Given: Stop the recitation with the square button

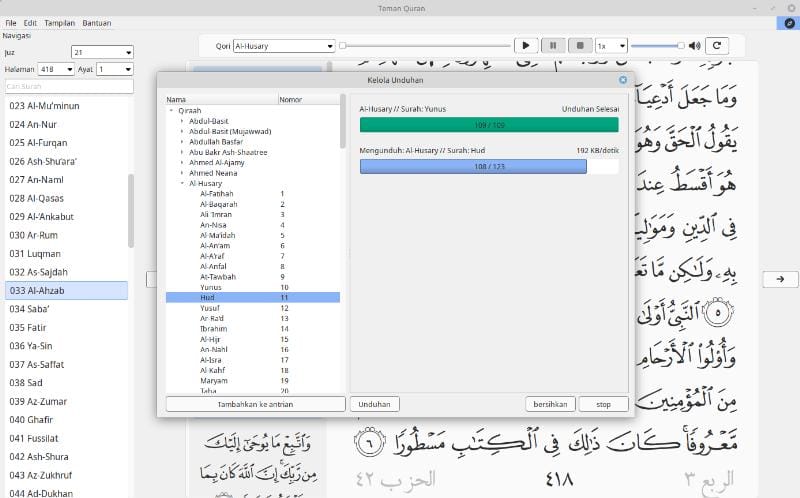Looking at the screenshot, I should click(x=580, y=46).
